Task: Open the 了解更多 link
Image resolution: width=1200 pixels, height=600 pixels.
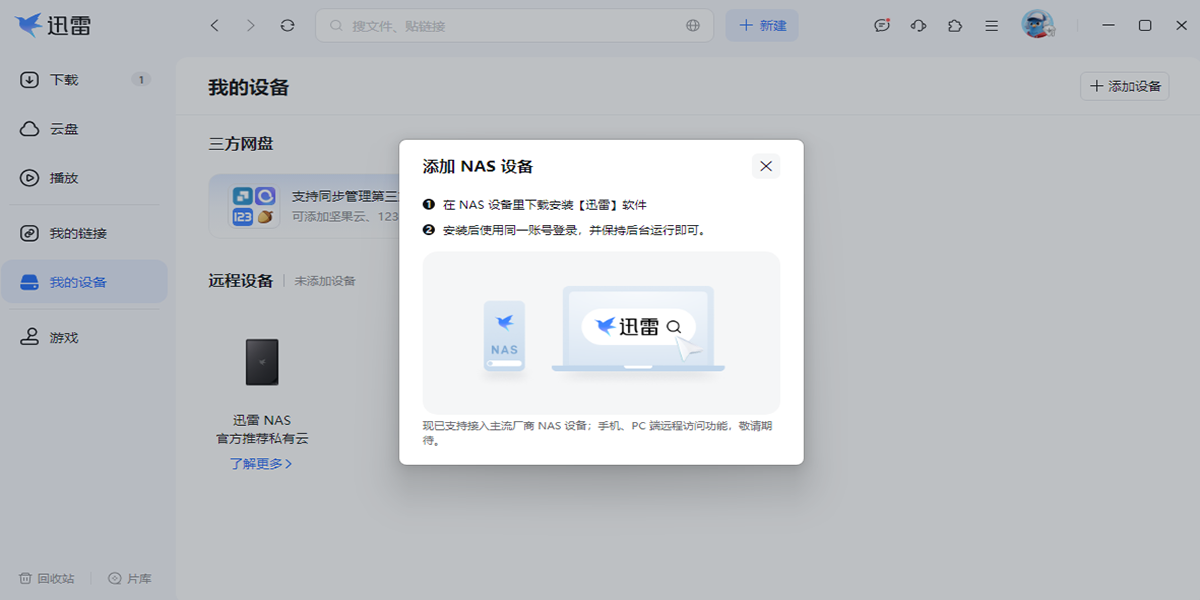Action: [261, 464]
